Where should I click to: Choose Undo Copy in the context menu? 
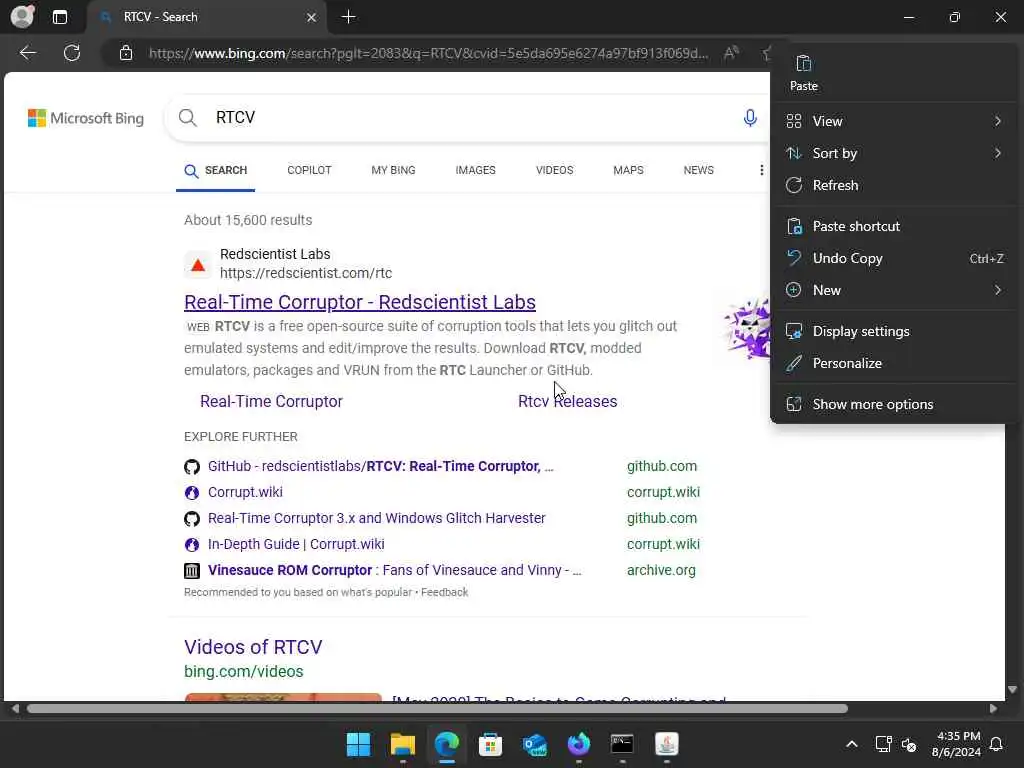pyautogui.click(x=894, y=258)
